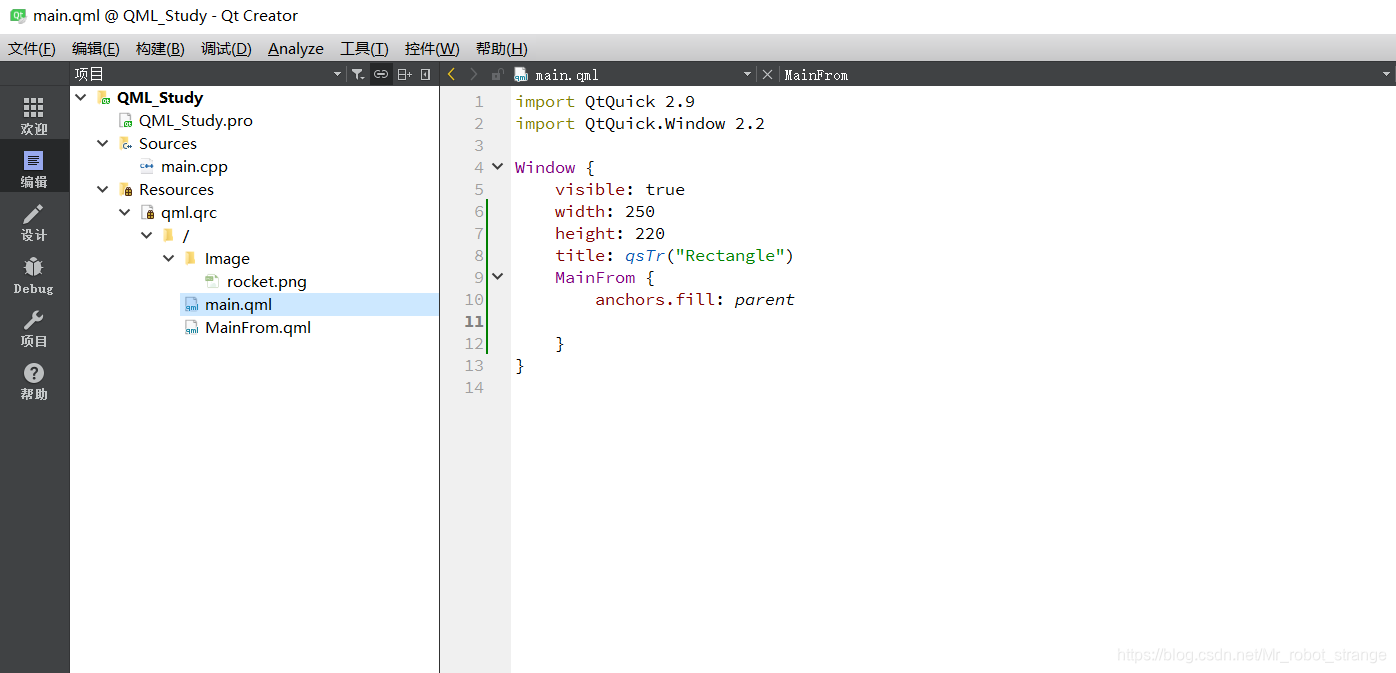Open the 调试(D) menu
Viewport: 1396px width, 673px height.
click(226, 48)
